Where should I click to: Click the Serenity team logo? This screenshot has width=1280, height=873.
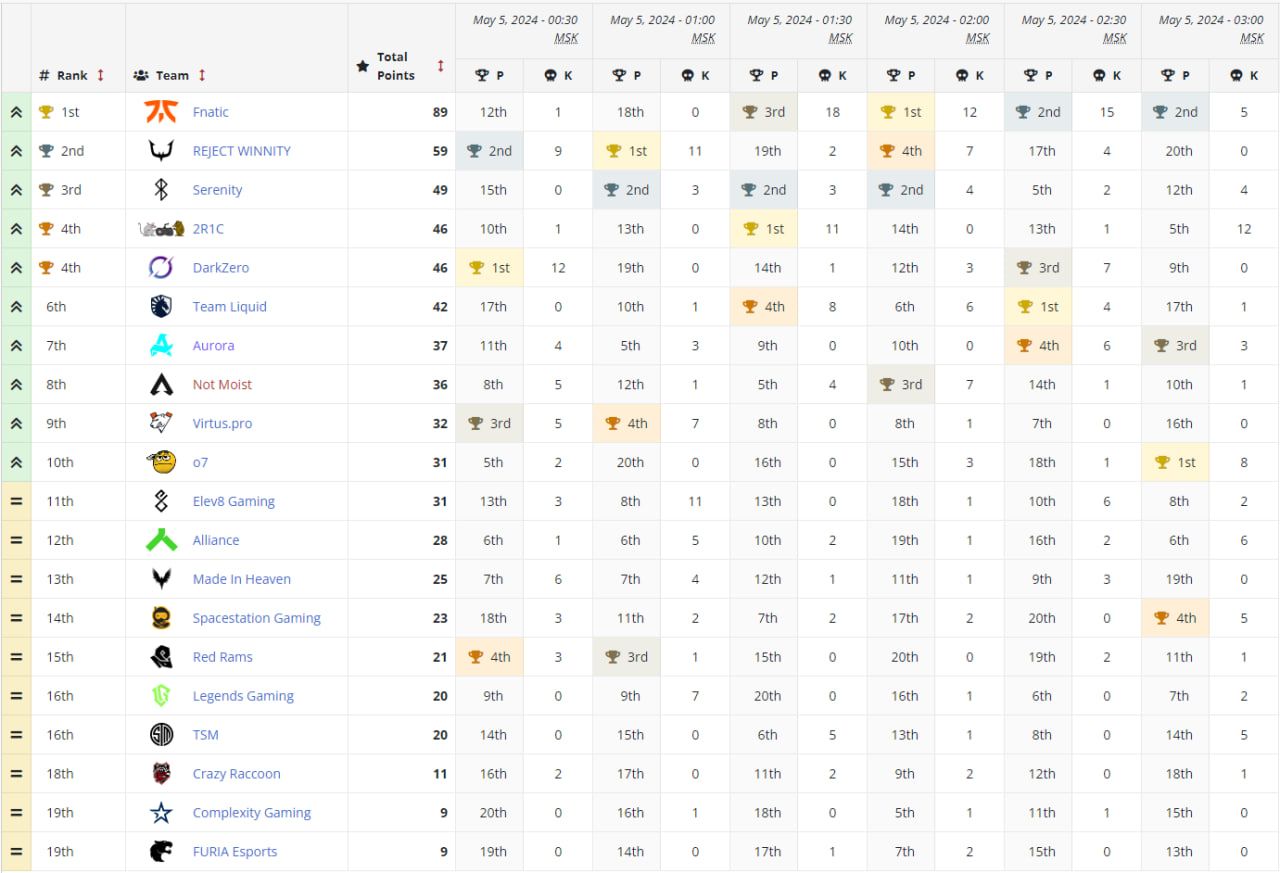pyautogui.click(x=161, y=190)
